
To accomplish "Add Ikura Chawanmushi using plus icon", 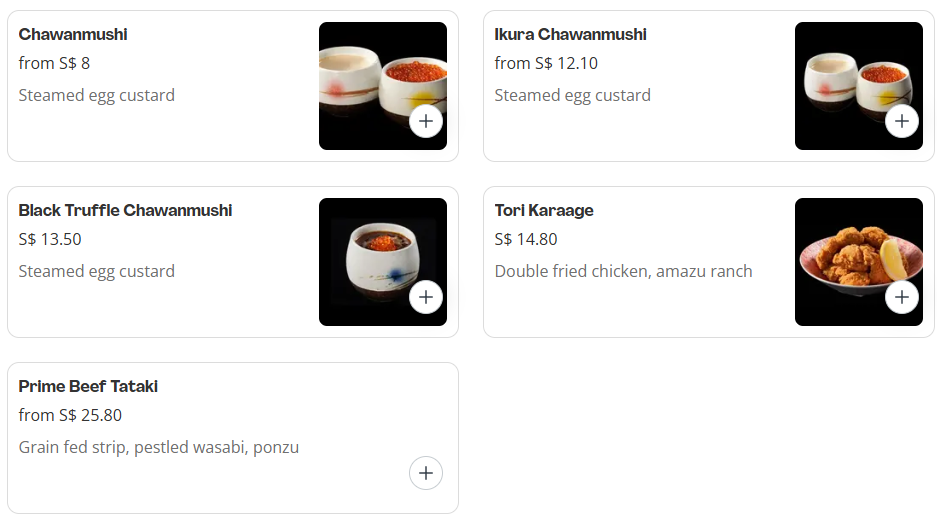I will [x=902, y=121].
